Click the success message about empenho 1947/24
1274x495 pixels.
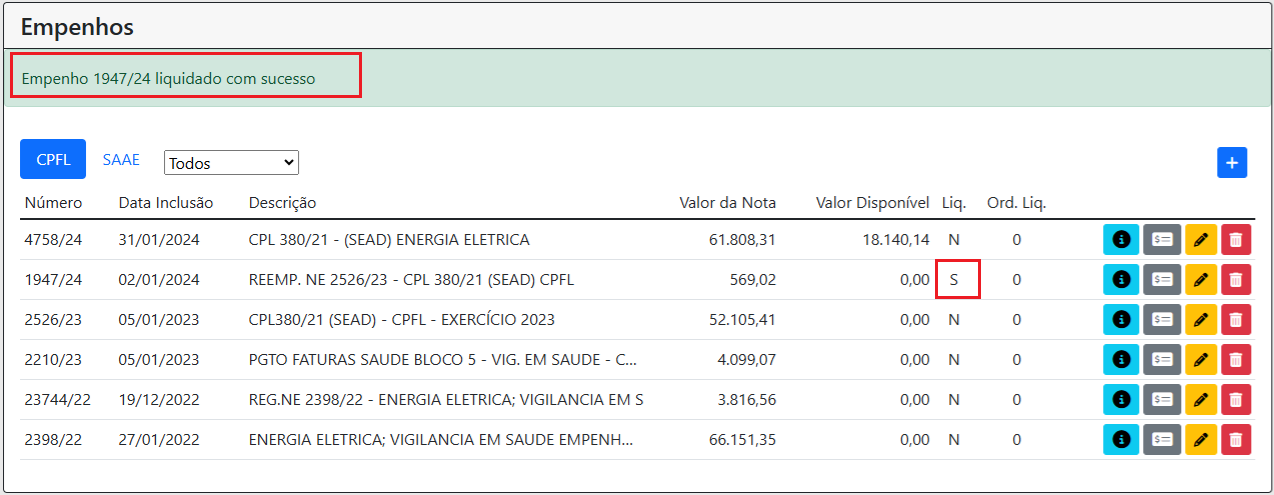[168, 78]
